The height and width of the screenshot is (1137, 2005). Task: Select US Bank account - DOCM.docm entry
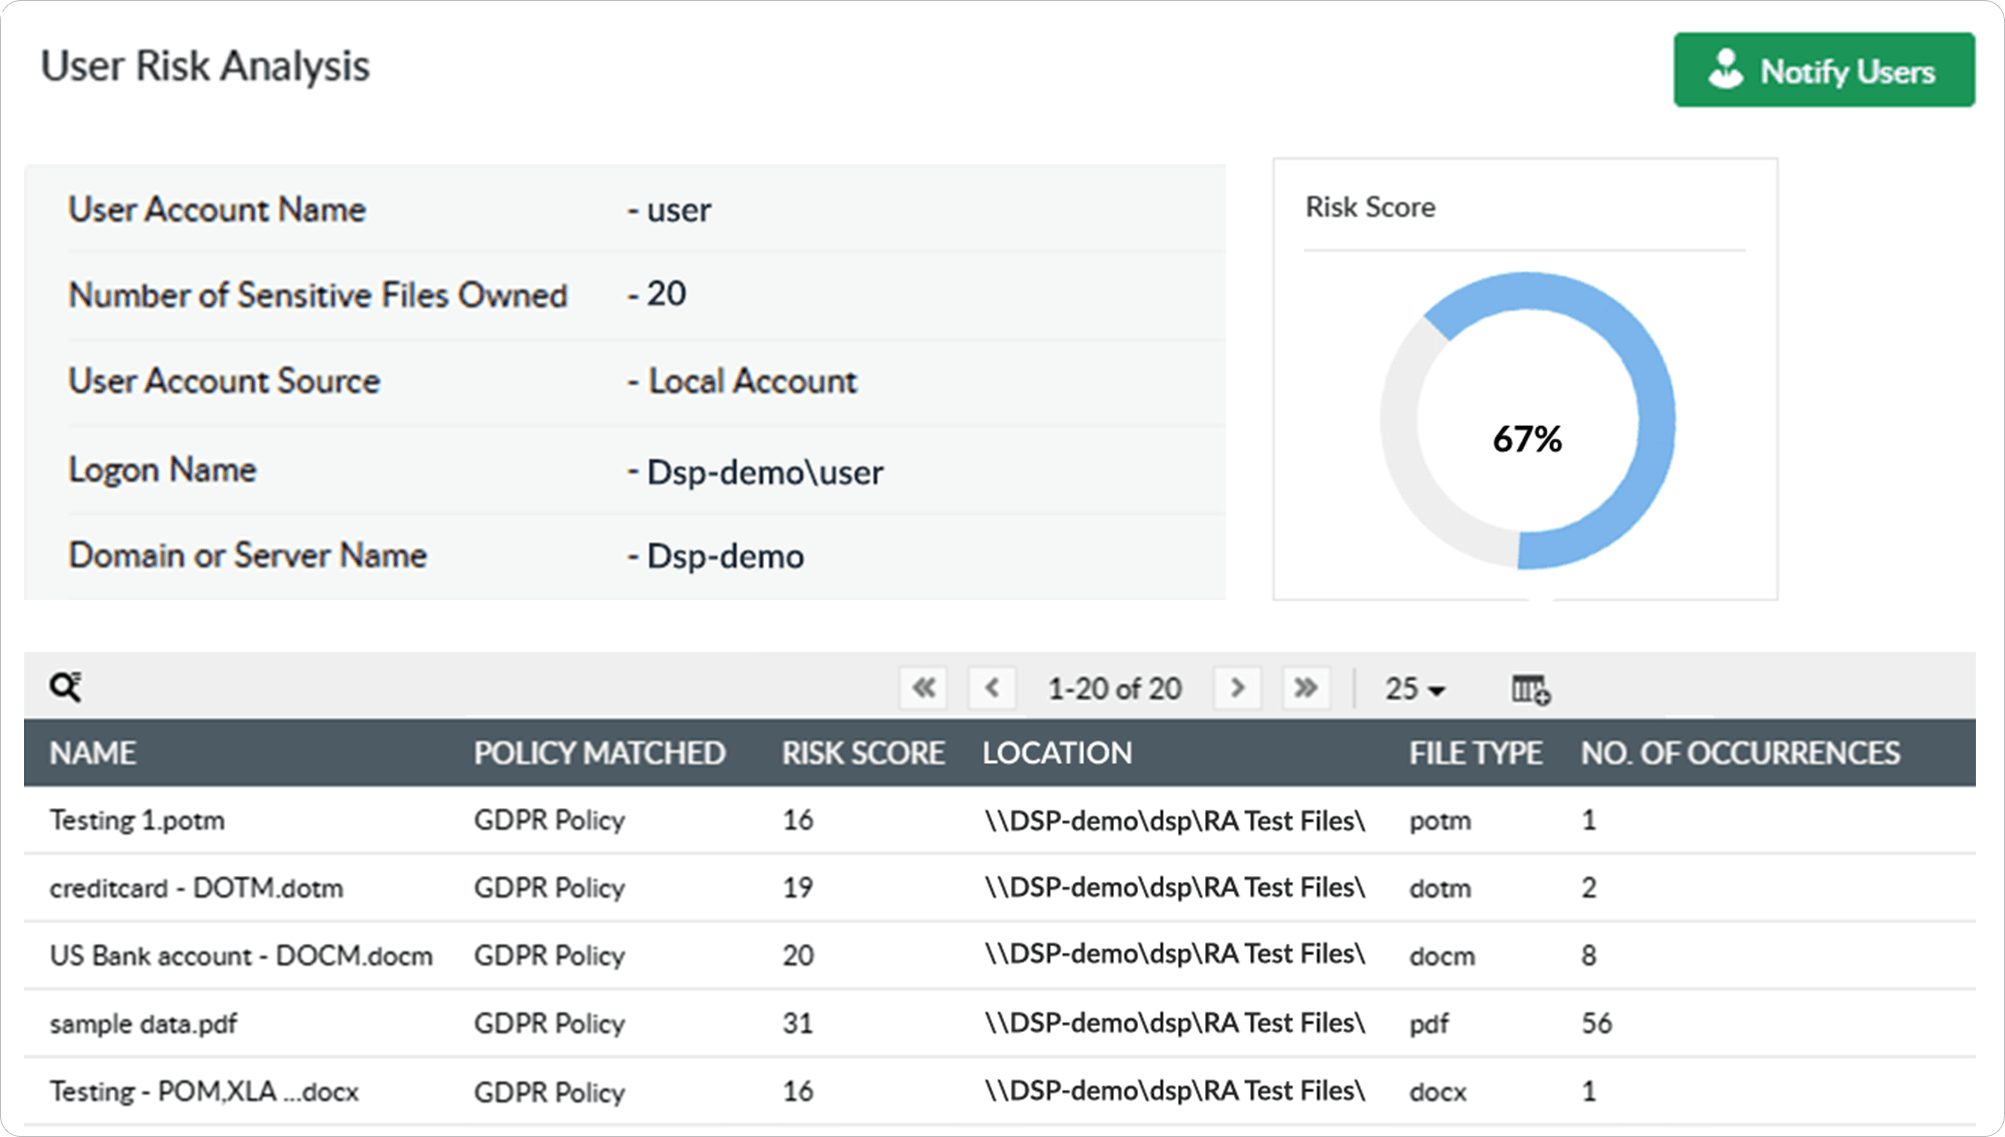241,956
